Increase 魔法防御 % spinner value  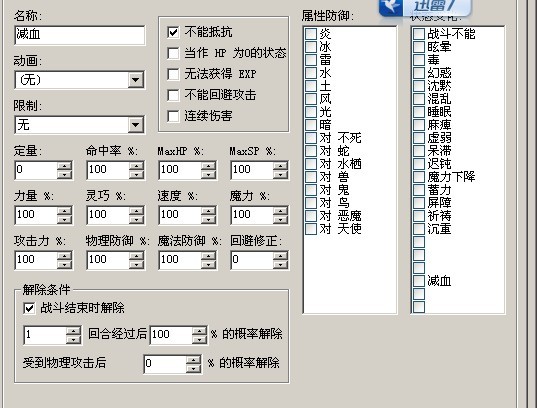pos(208,256)
